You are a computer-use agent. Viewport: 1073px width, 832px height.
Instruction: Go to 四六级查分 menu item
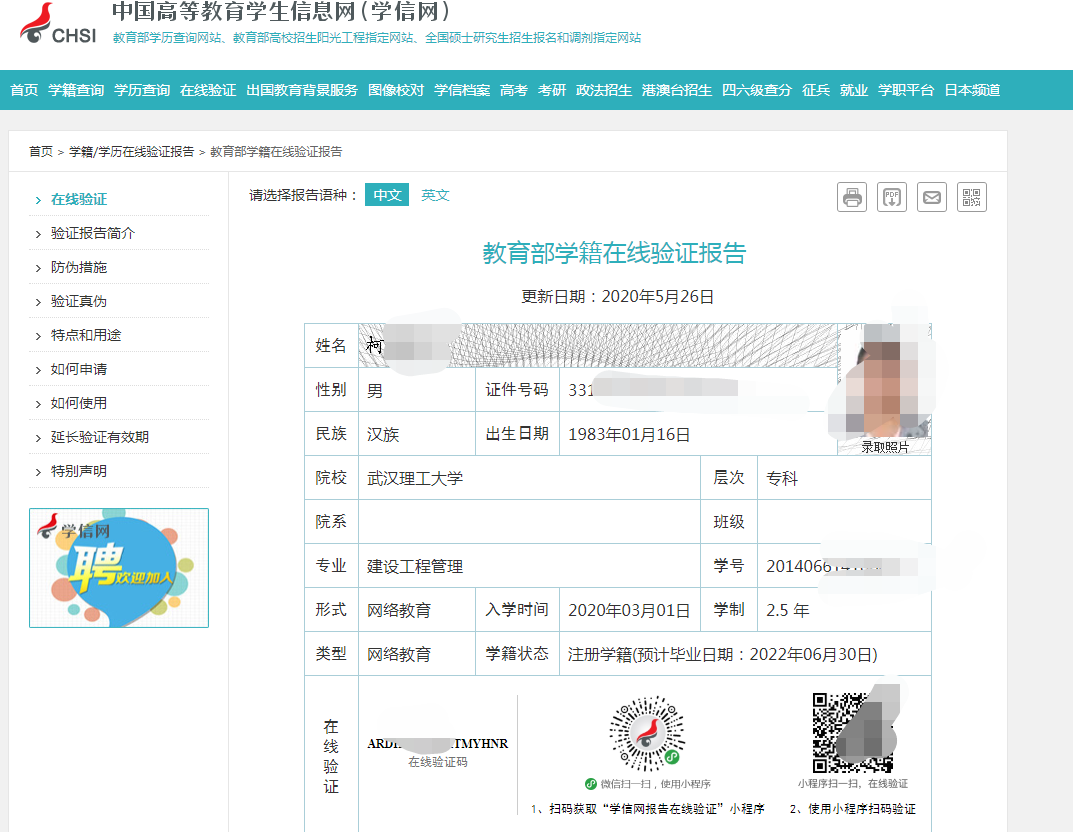757,90
